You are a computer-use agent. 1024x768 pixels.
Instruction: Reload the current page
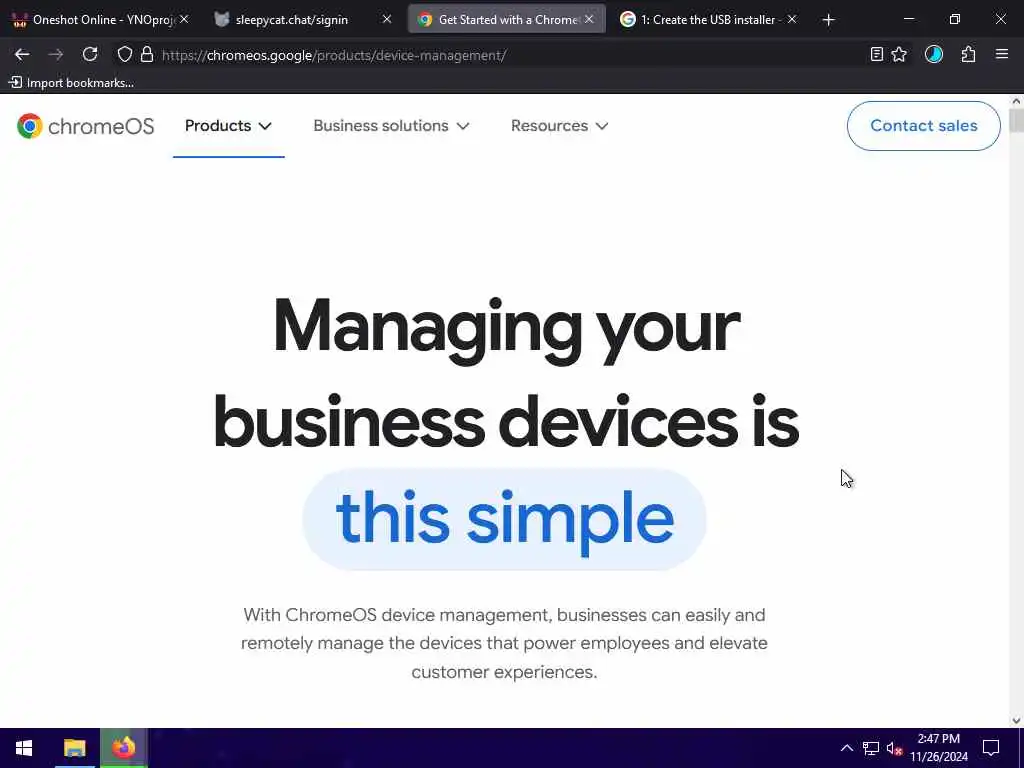point(90,55)
